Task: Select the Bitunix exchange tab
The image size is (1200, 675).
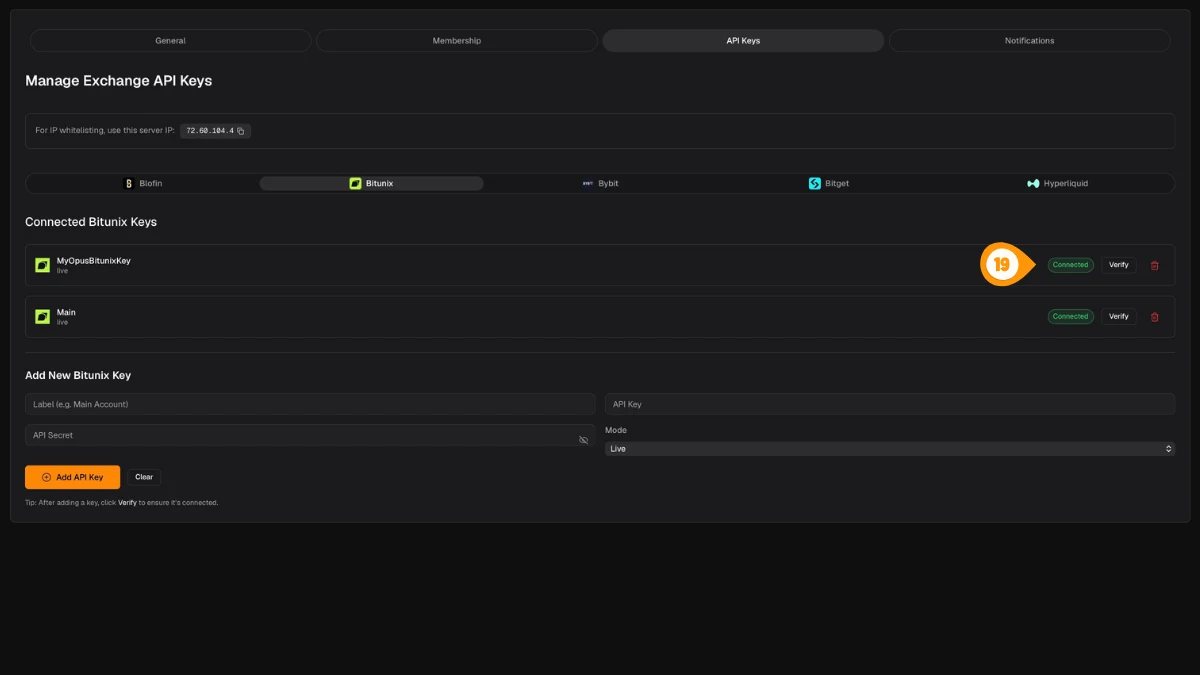Action: click(x=371, y=184)
